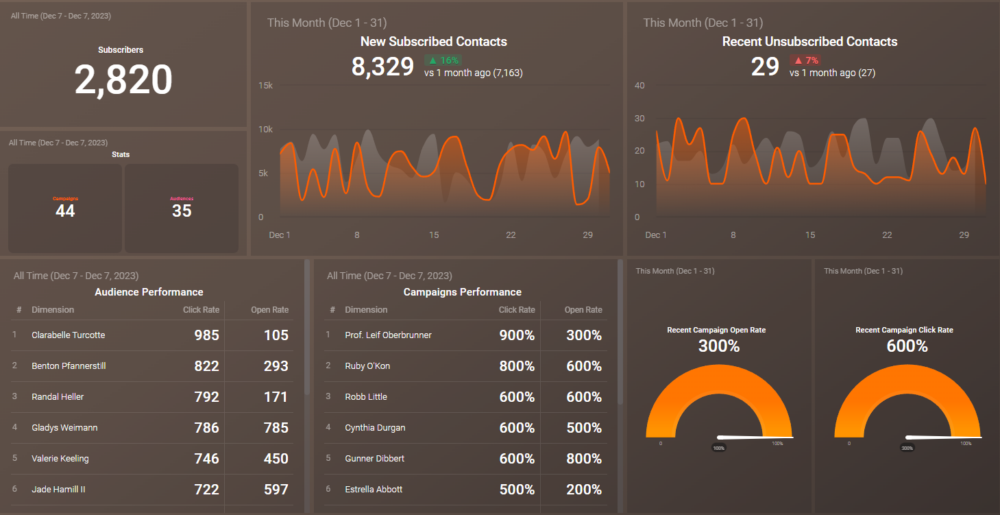Click Gunner Dibbert's open rate 800%
1000x515 pixels.
click(x=584, y=458)
